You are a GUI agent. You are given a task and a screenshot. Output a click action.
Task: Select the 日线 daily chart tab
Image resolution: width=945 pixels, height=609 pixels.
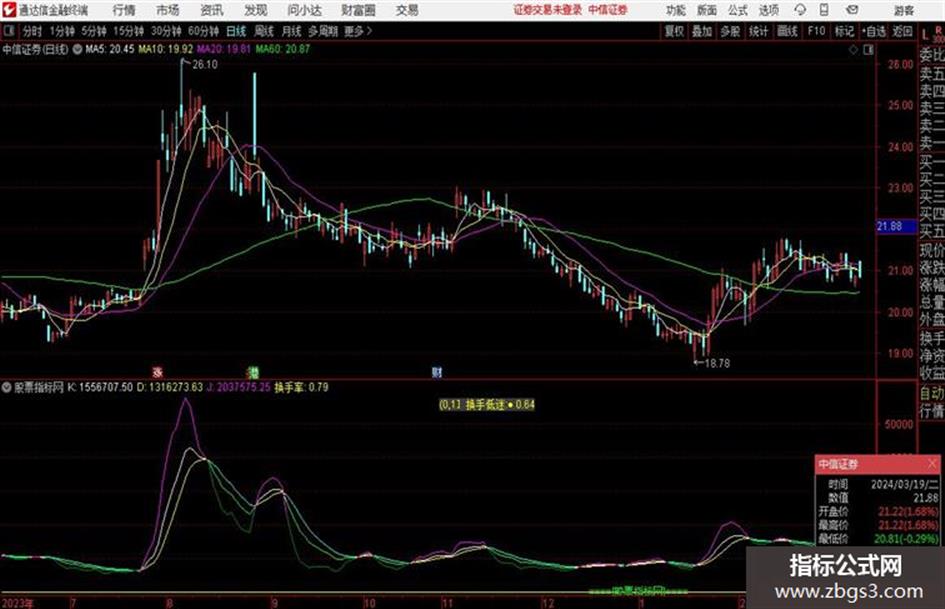(x=236, y=31)
